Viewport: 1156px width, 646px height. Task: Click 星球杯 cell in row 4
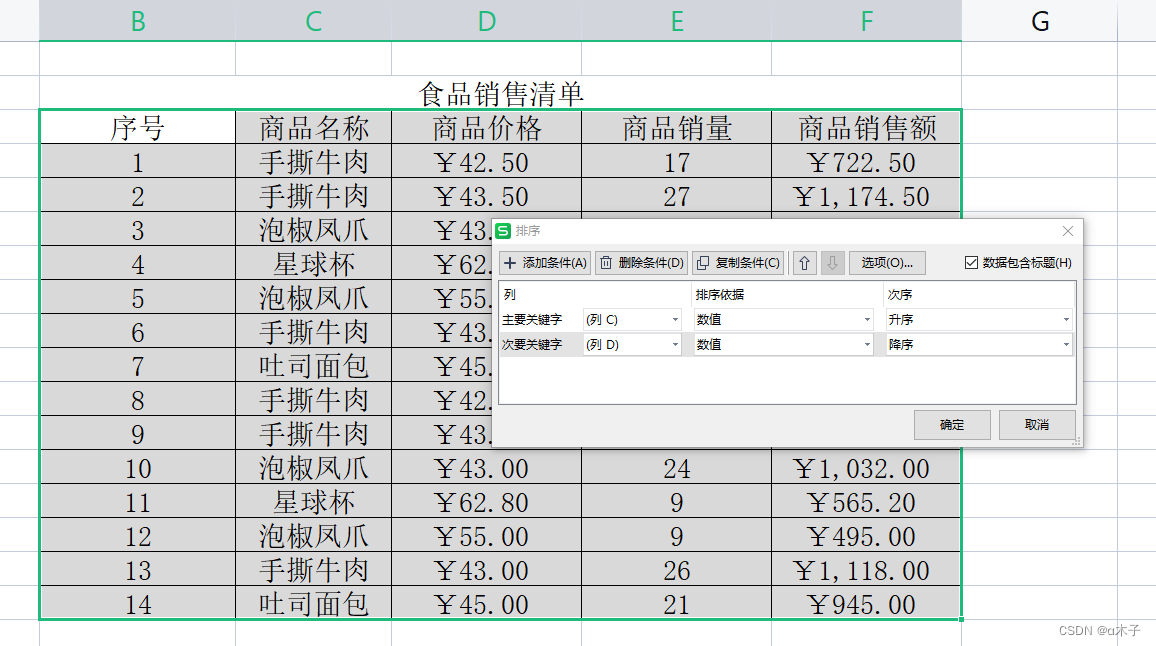click(x=313, y=263)
